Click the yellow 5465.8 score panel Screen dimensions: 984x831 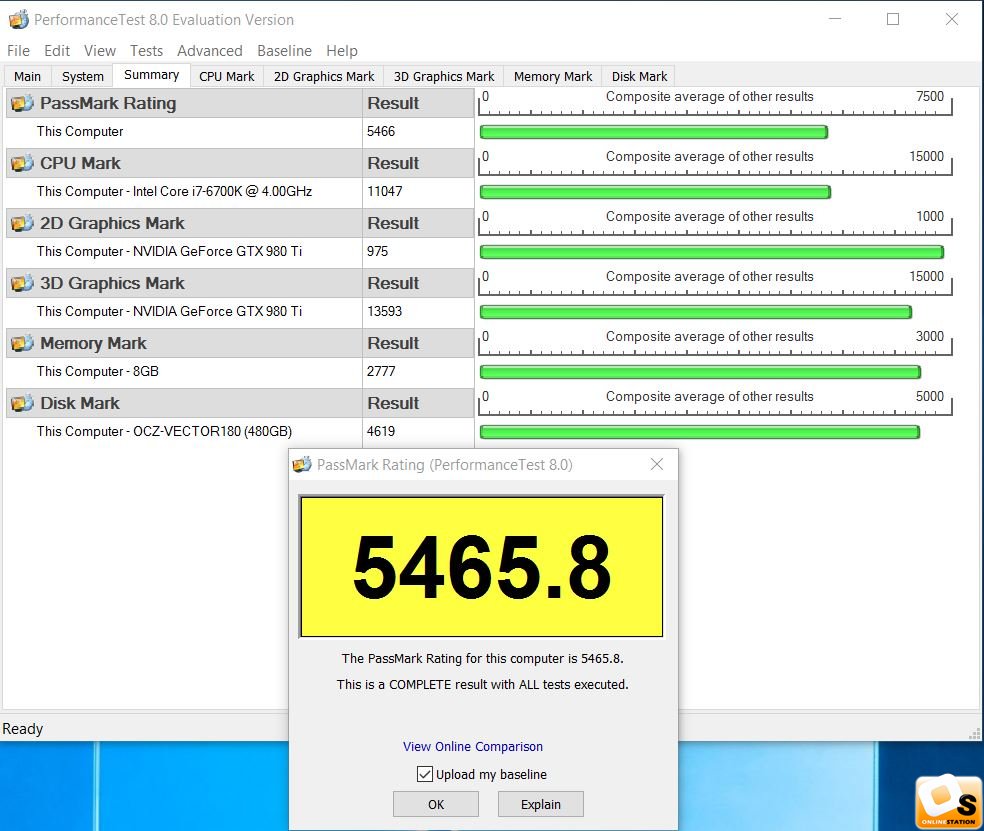pos(481,567)
